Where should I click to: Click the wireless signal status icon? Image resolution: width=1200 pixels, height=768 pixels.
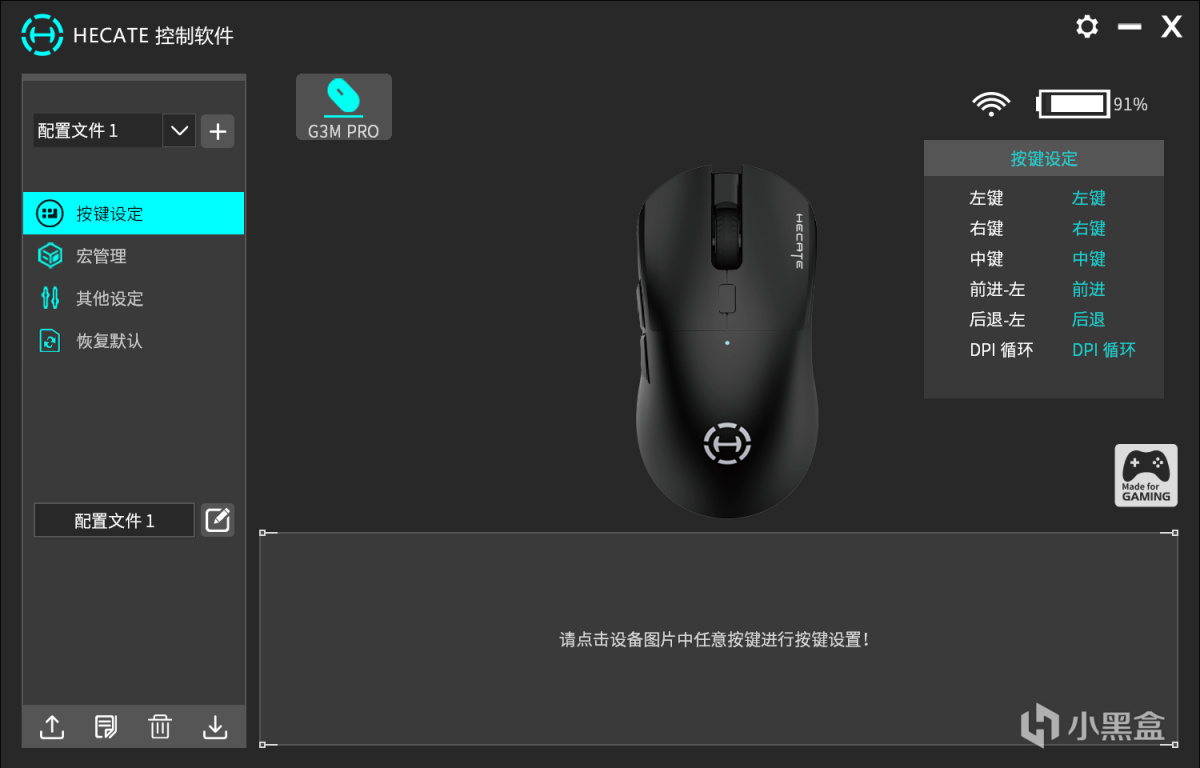point(992,103)
